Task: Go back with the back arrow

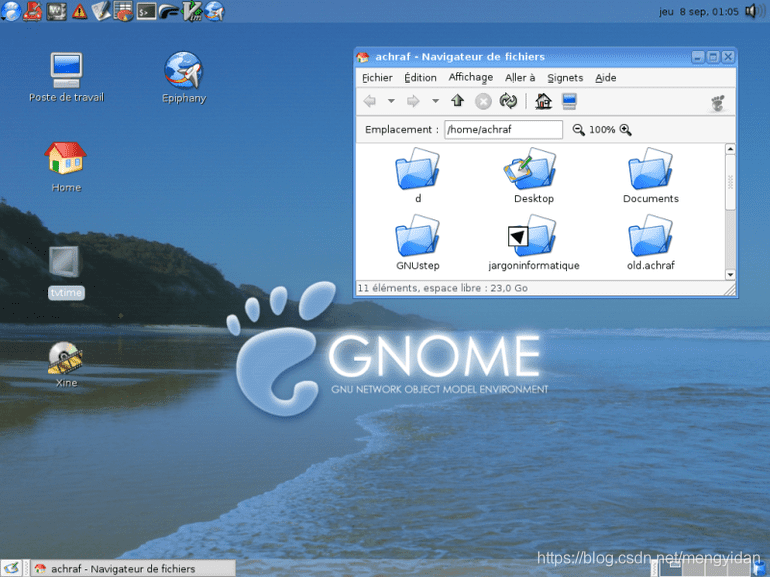Action: tap(370, 101)
